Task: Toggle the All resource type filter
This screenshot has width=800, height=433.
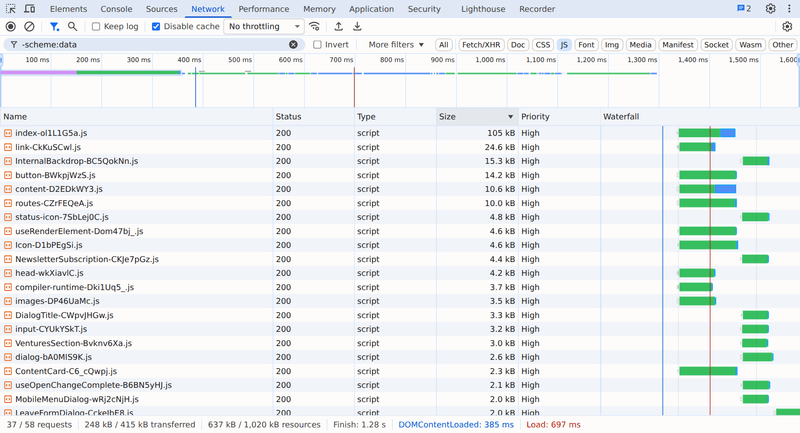Action: pyautogui.click(x=444, y=45)
